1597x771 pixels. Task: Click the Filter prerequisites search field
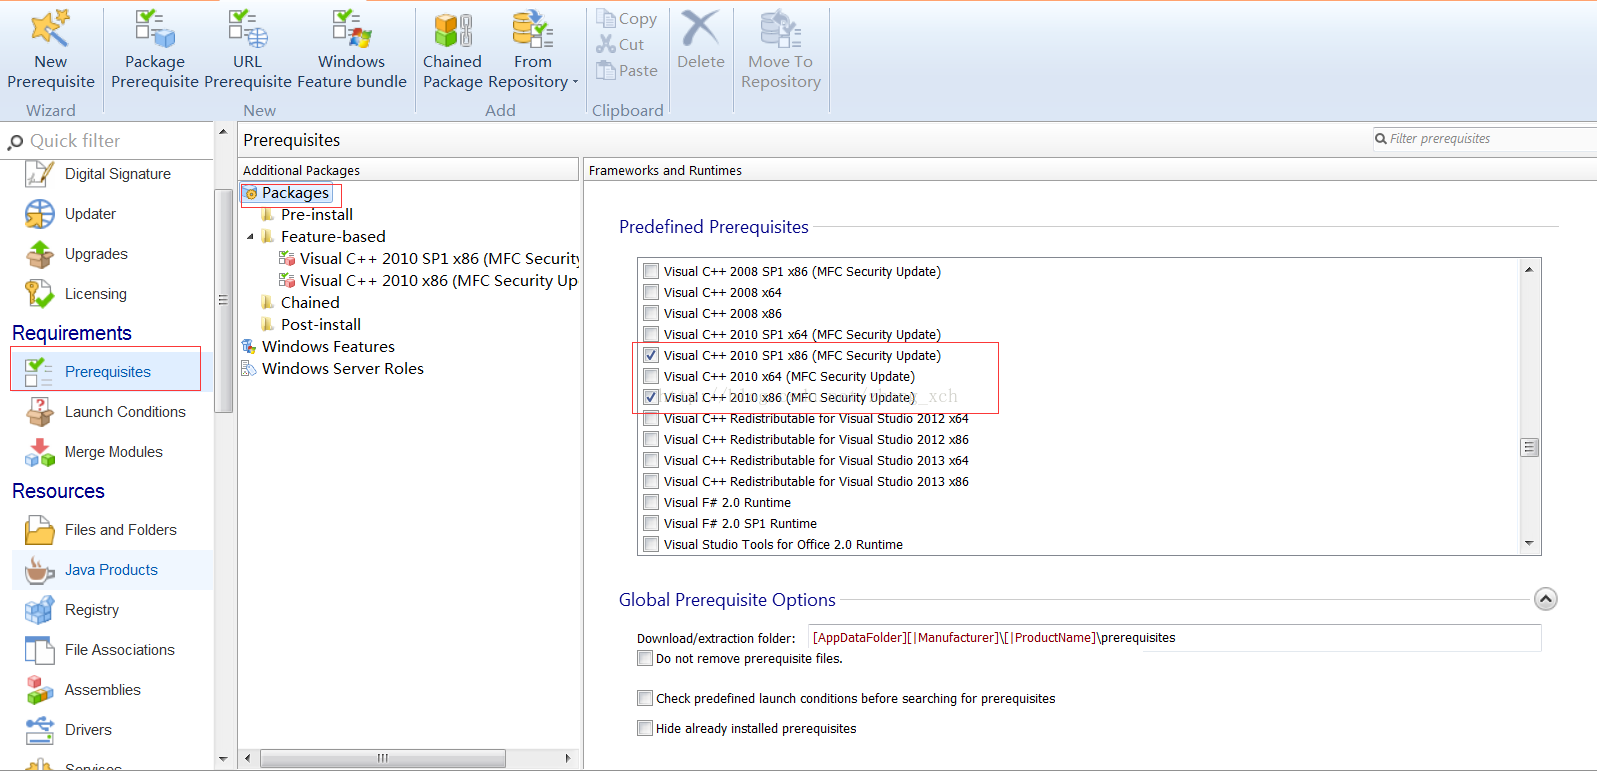1485,139
